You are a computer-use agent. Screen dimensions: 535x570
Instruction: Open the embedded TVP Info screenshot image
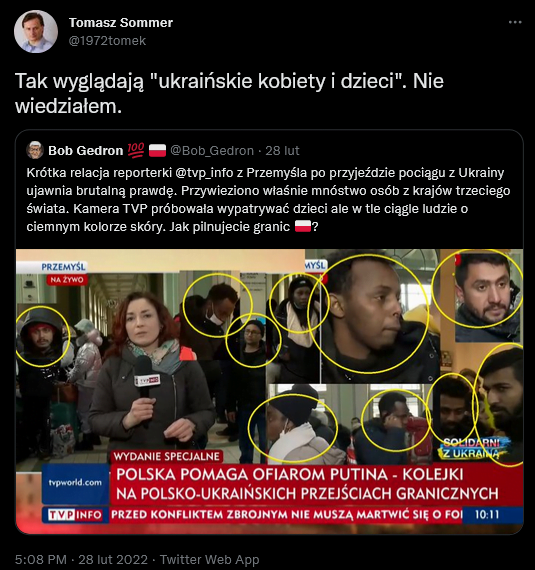click(x=269, y=391)
